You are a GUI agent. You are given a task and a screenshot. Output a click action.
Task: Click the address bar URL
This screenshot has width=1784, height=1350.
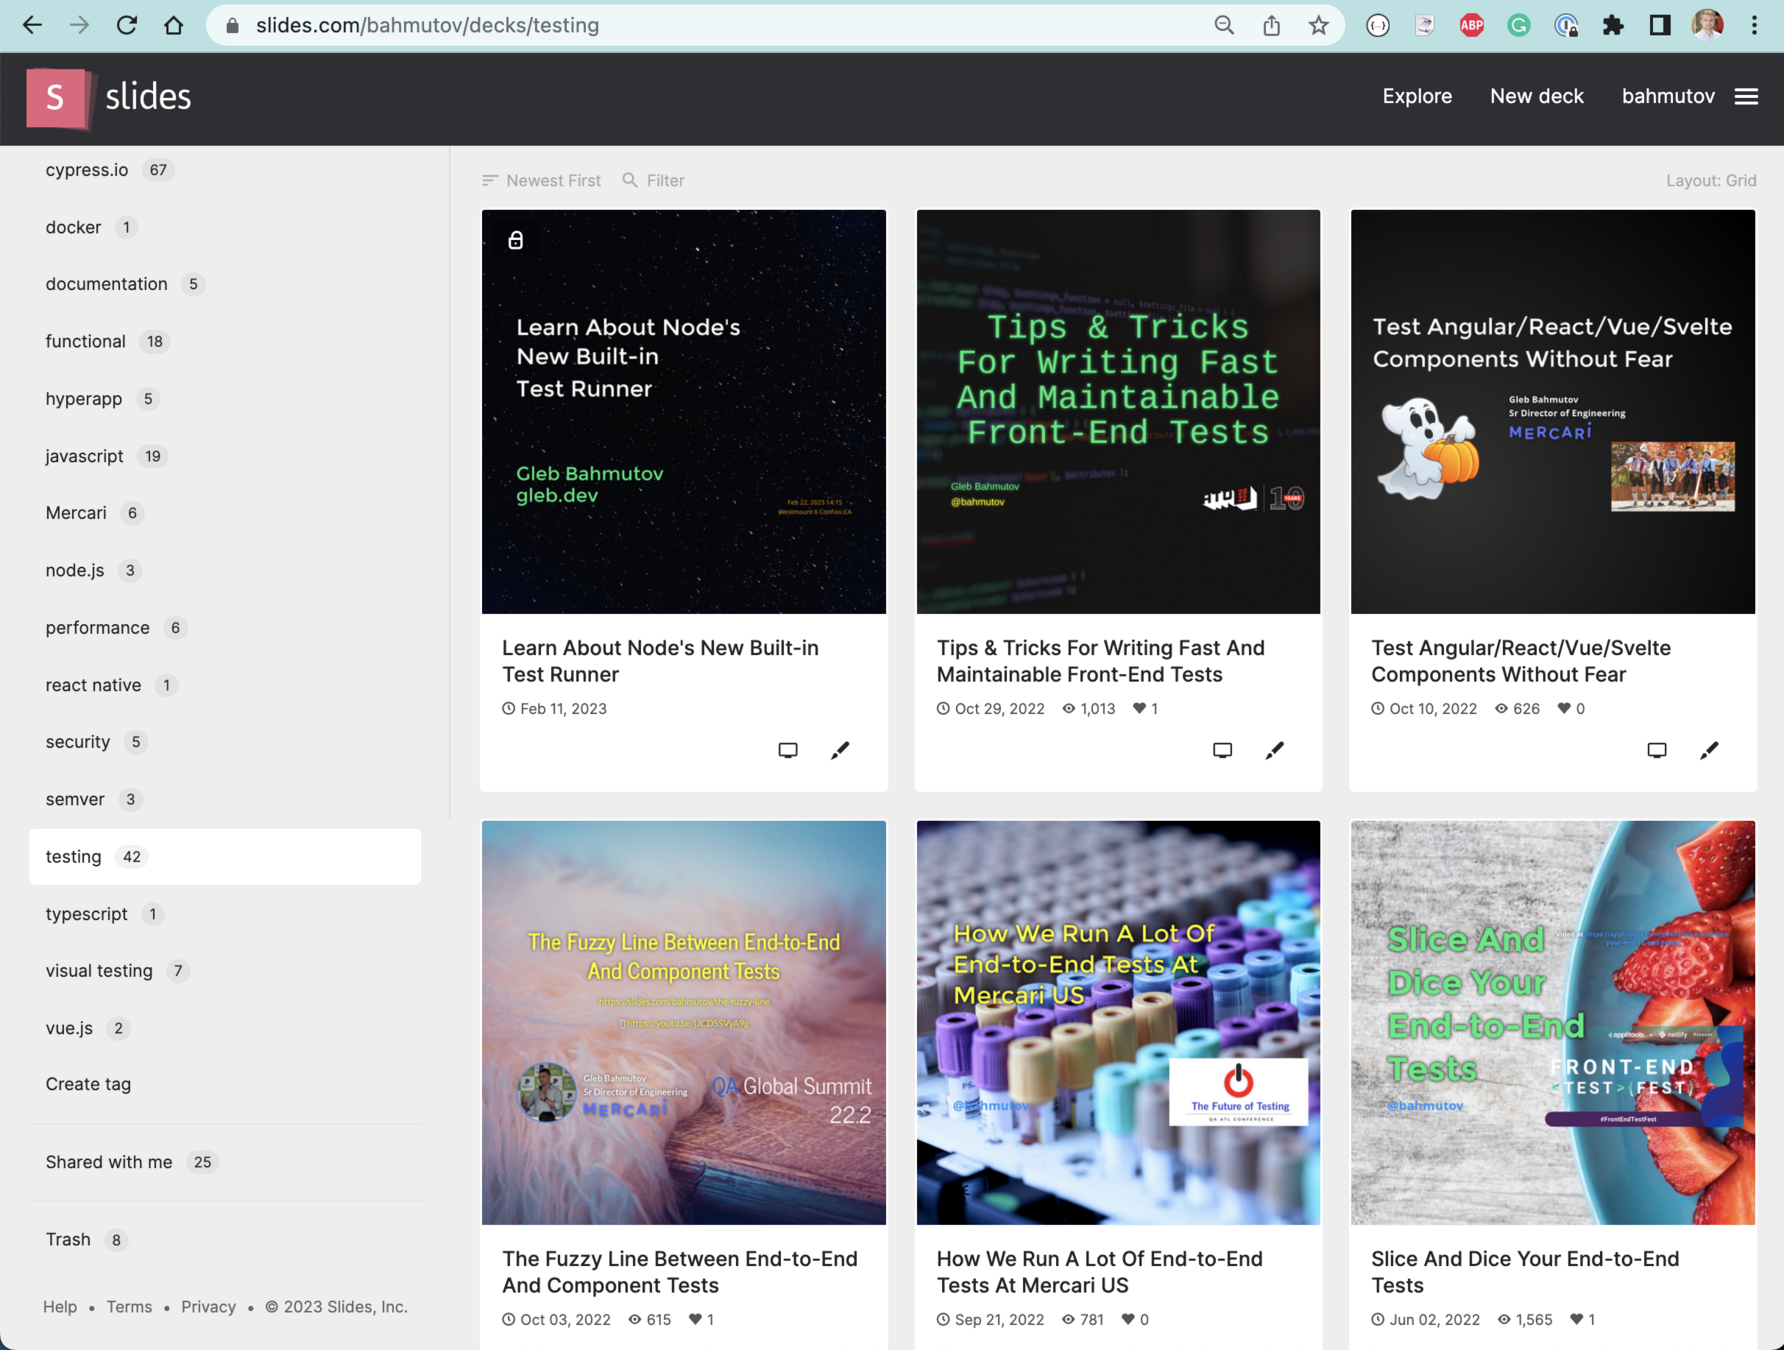(428, 25)
